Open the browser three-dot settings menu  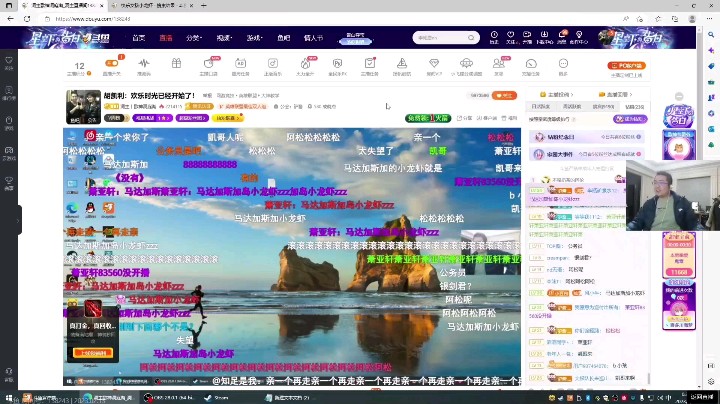tap(709, 19)
